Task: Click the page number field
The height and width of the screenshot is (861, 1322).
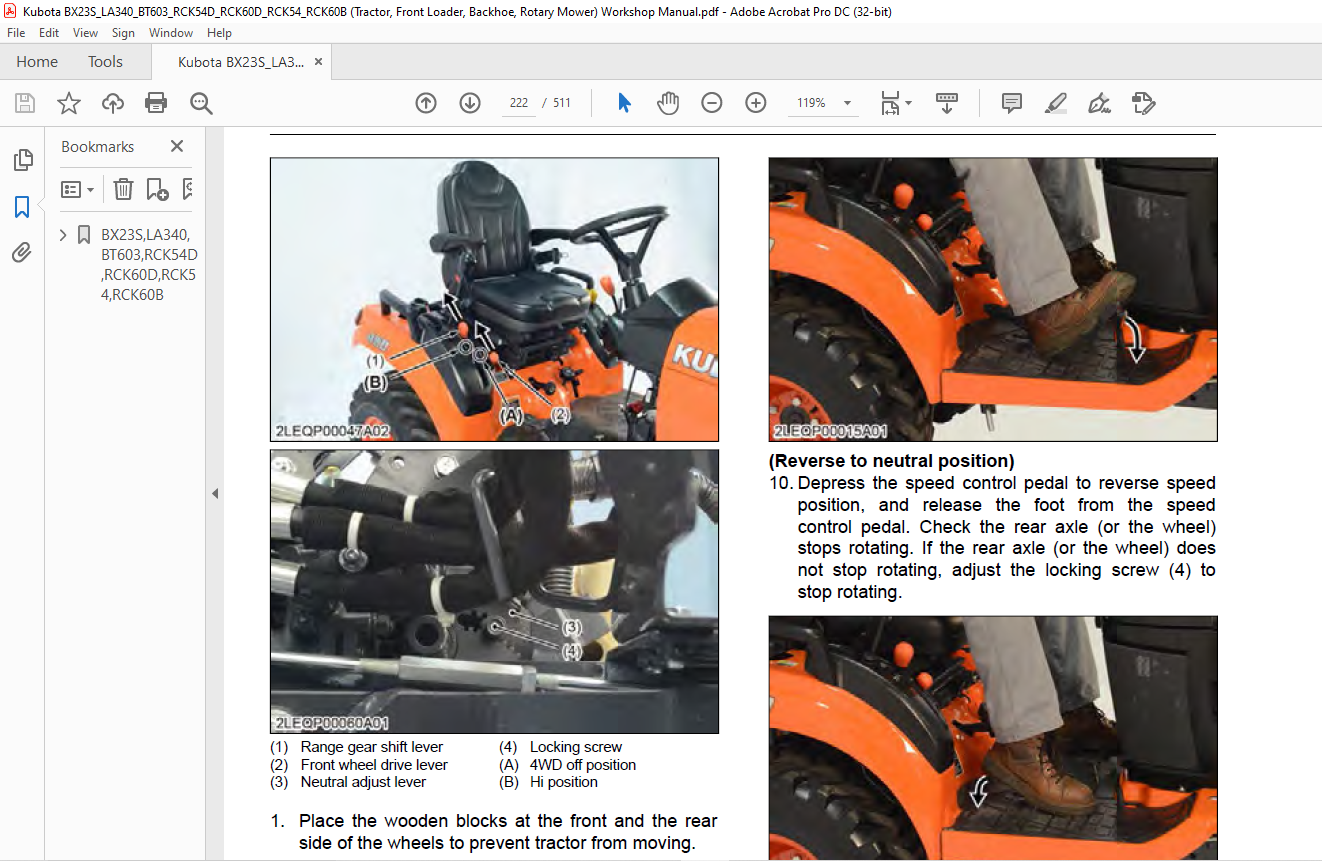Action: click(518, 103)
